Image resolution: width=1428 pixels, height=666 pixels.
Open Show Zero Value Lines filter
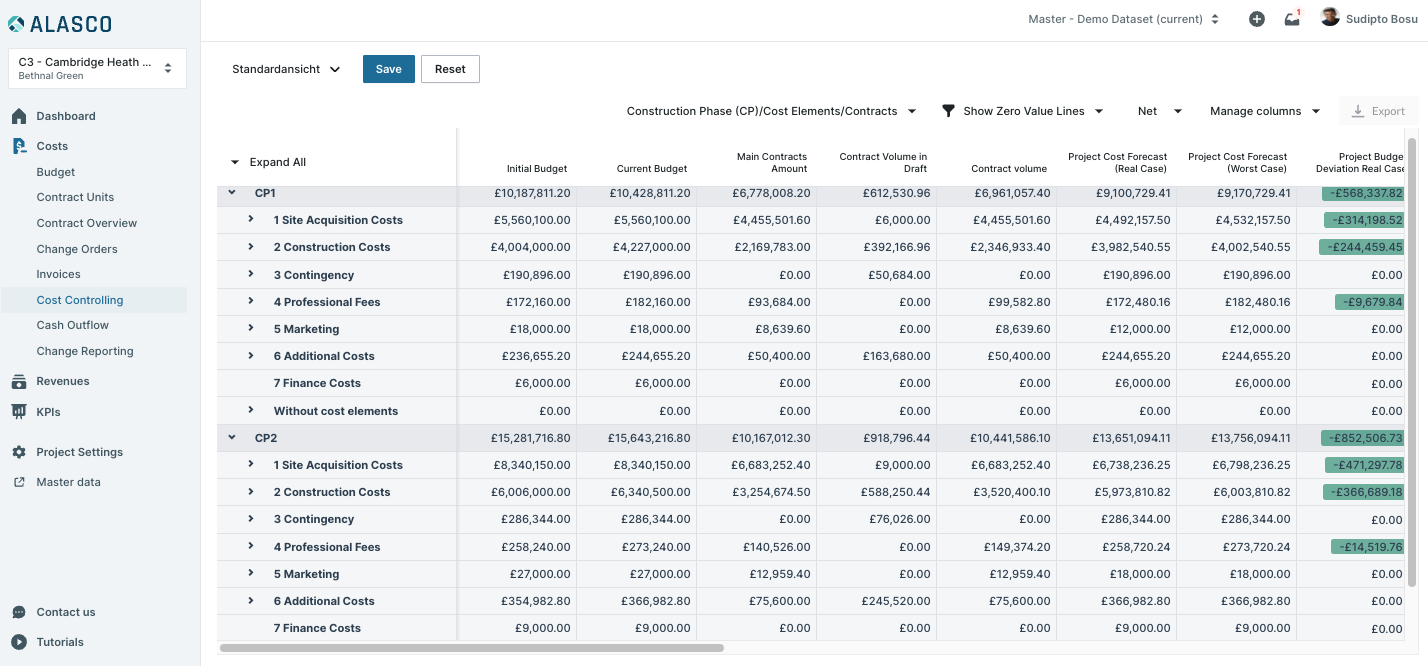point(1023,111)
